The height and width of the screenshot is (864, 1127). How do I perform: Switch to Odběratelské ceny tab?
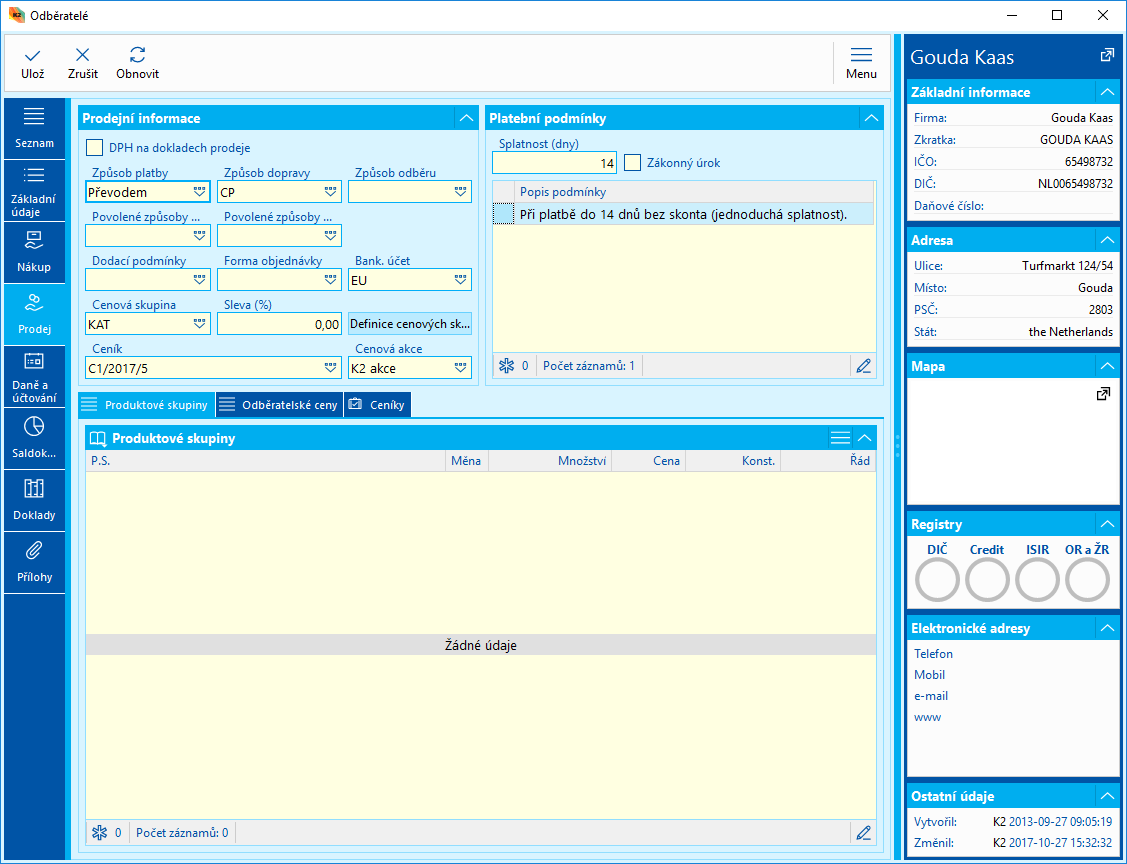280,405
